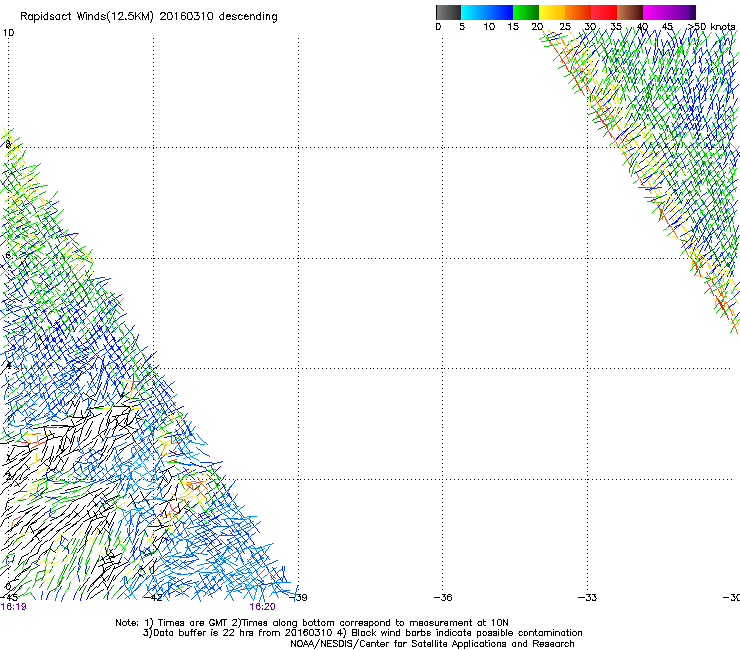Image resolution: width=740 pixels, height=650 pixels.
Task: Click the '-39' longitude axis label
Action: pos(298,597)
